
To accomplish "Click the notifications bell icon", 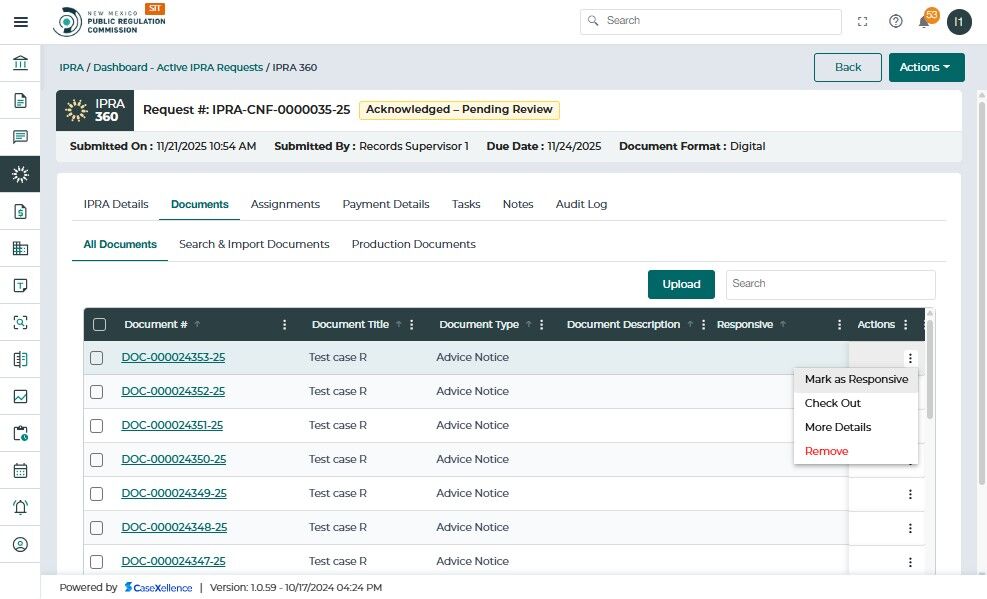I will (925, 21).
